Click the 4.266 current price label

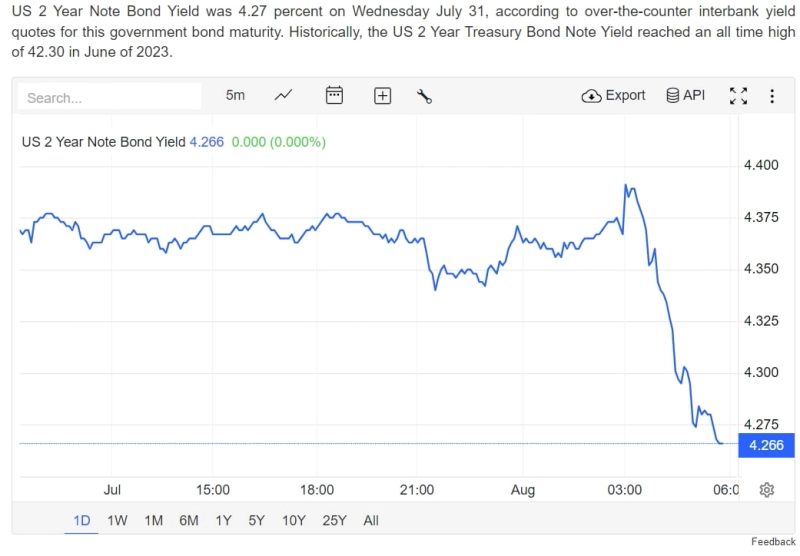tap(767, 445)
